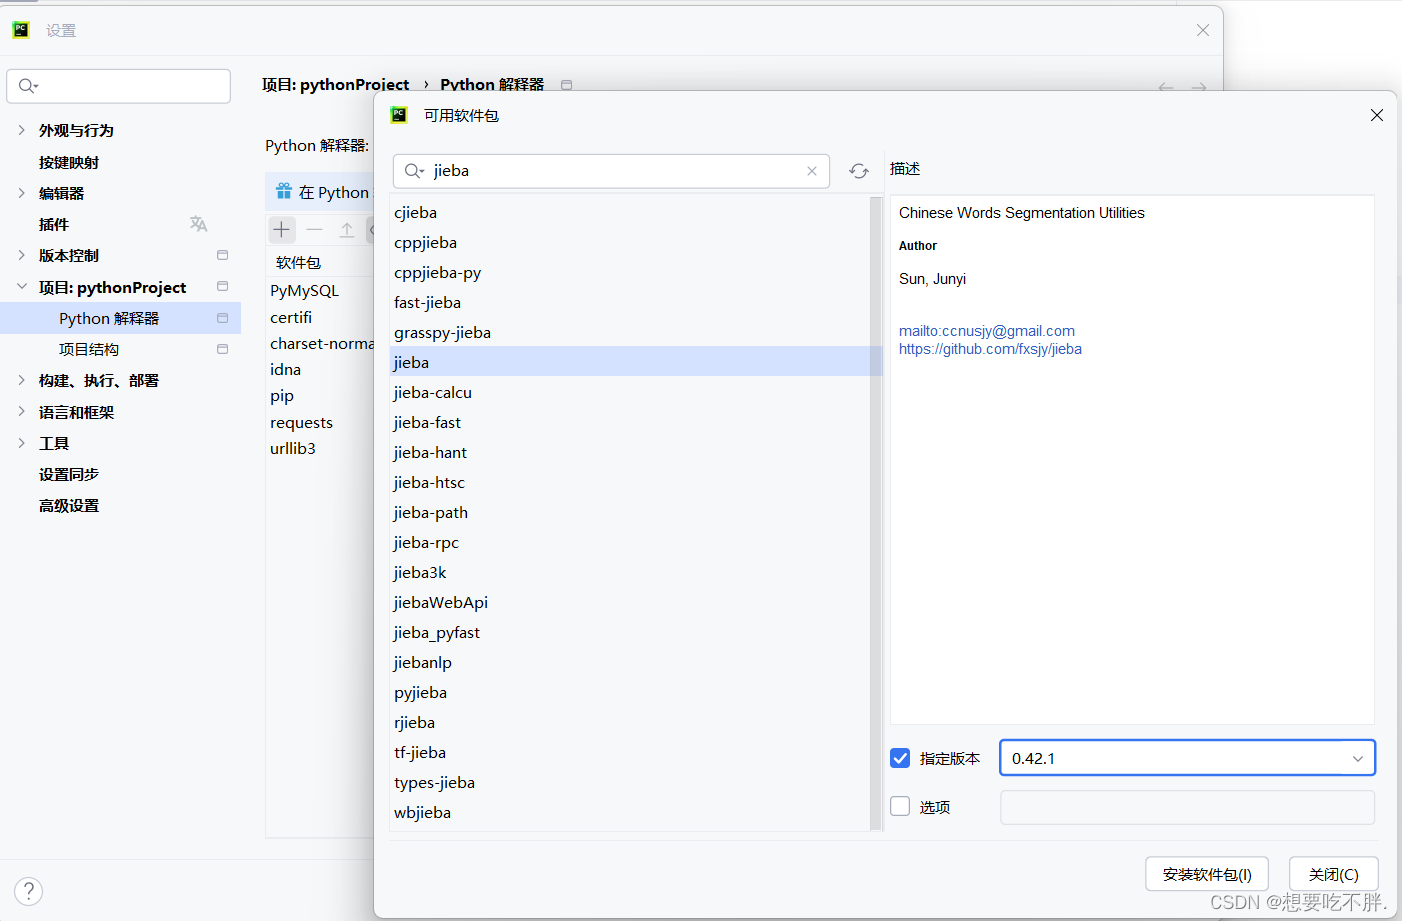Click in the jieba package search field
The image size is (1402, 921).
[612, 171]
